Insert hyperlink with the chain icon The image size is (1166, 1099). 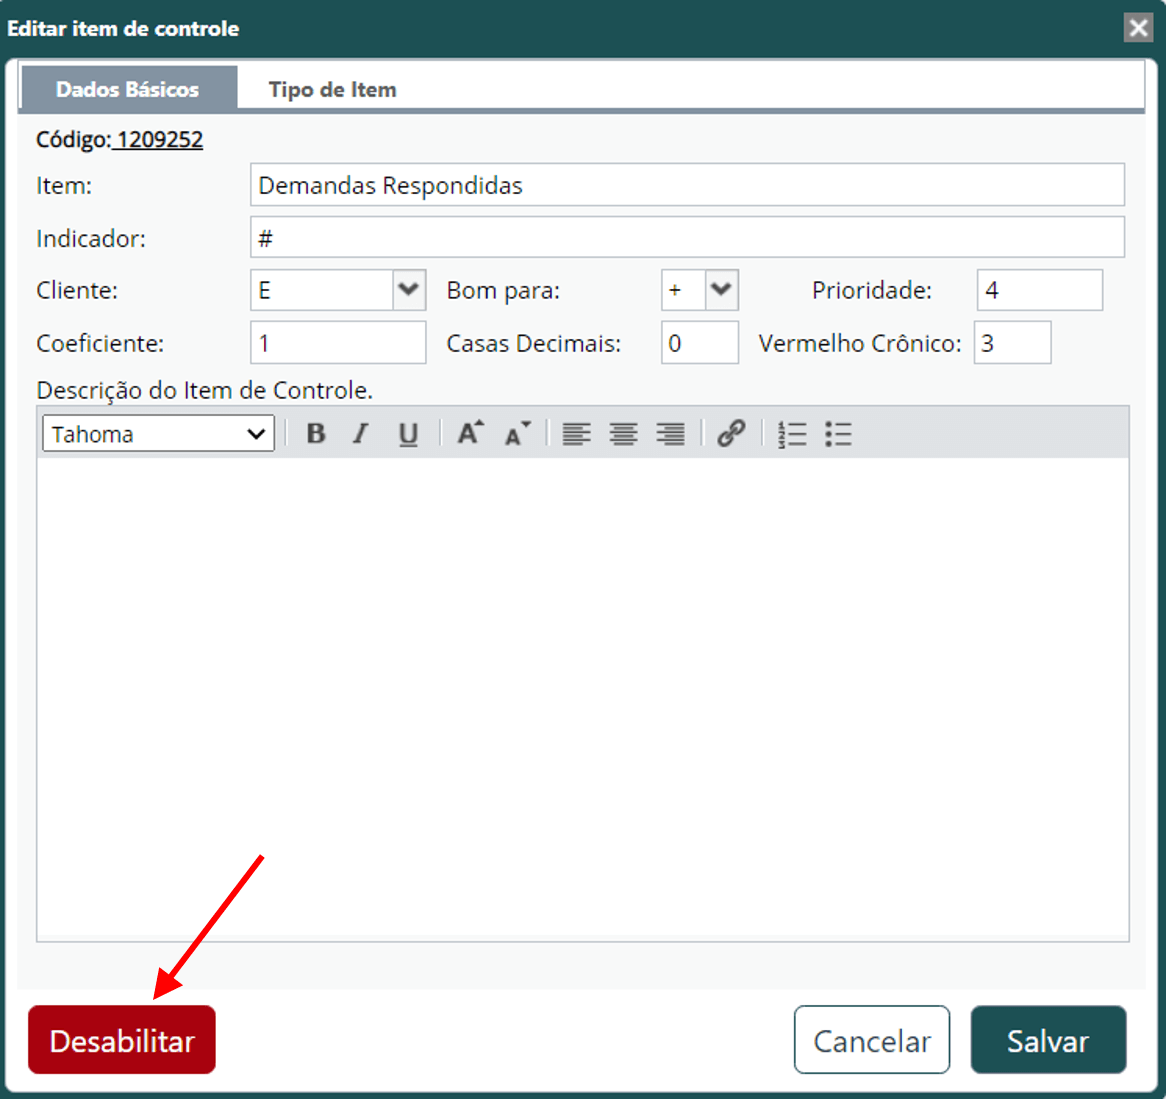point(732,433)
